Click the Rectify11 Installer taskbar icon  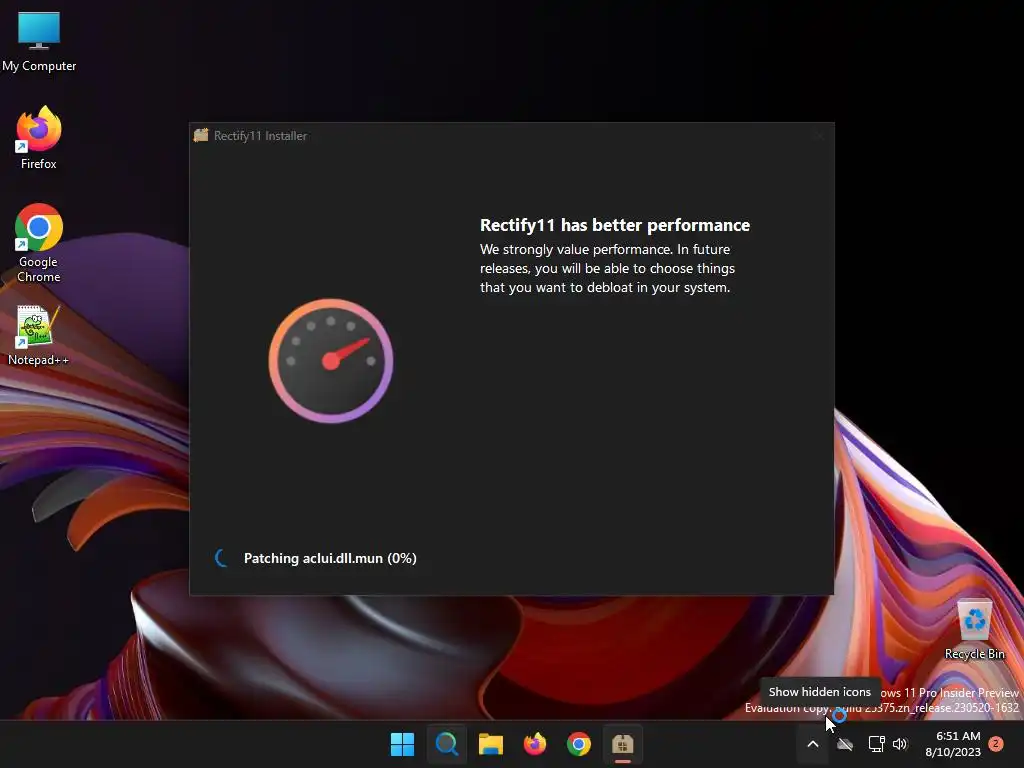pos(622,744)
